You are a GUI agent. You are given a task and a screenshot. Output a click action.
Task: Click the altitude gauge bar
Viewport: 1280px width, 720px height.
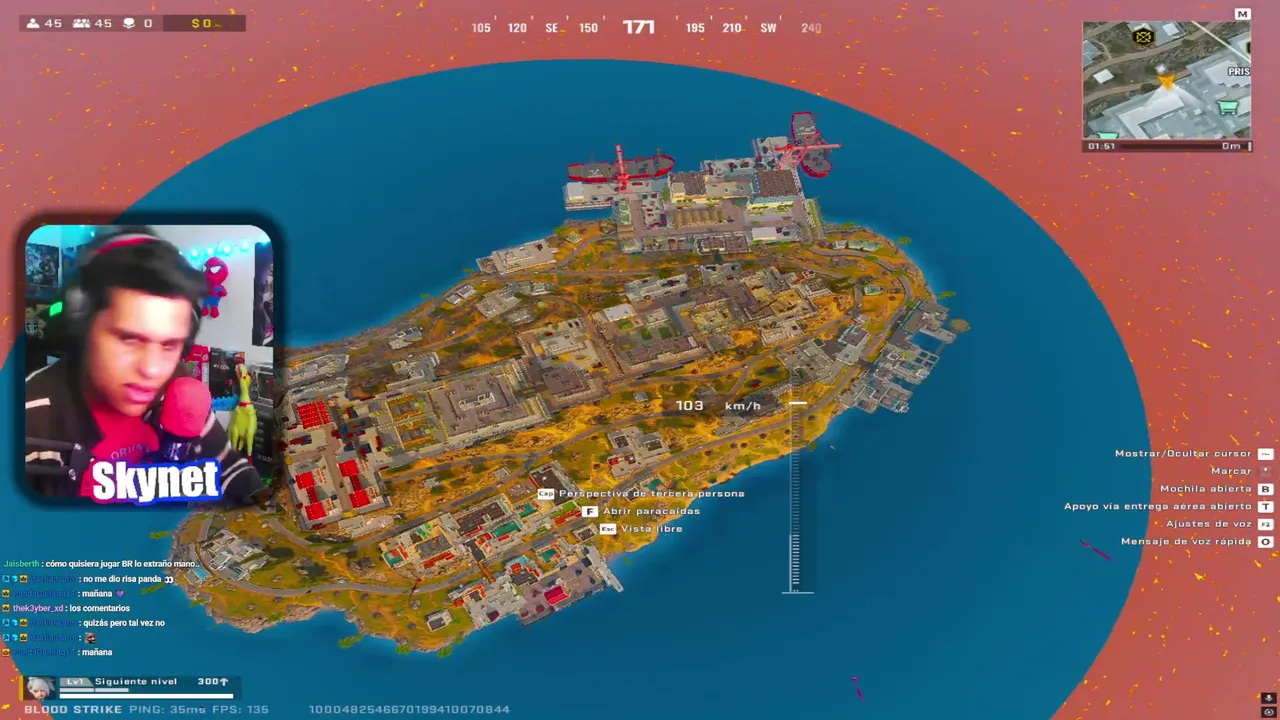point(797,497)
